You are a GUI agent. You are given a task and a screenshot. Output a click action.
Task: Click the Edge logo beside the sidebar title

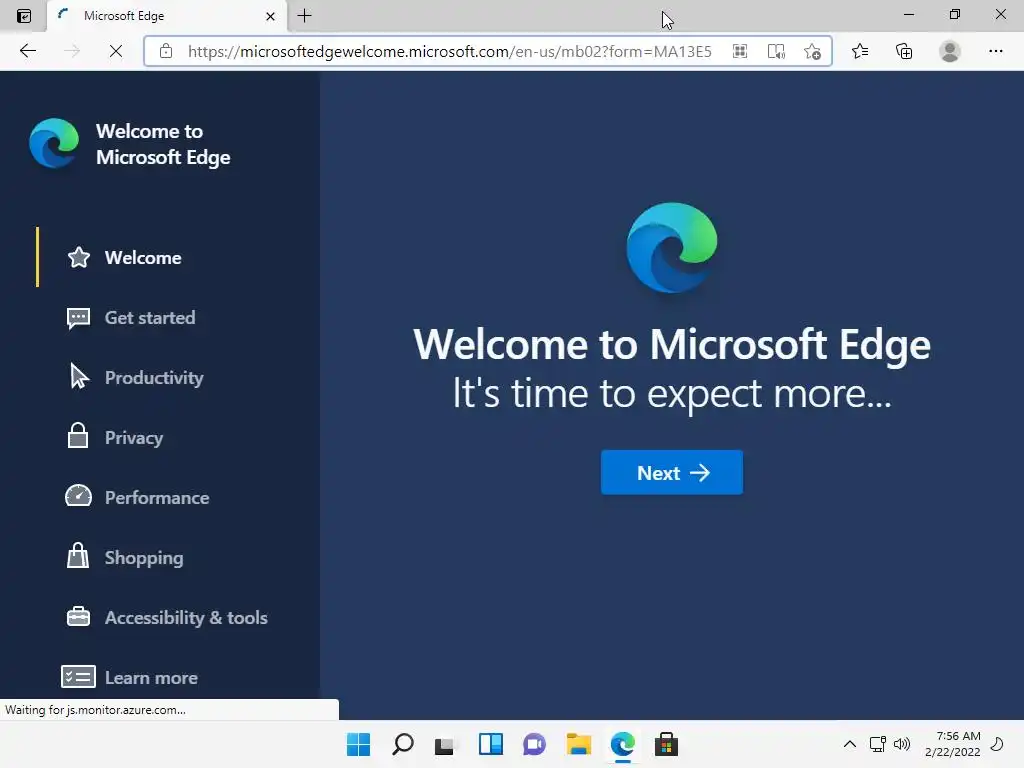(54, 143)
